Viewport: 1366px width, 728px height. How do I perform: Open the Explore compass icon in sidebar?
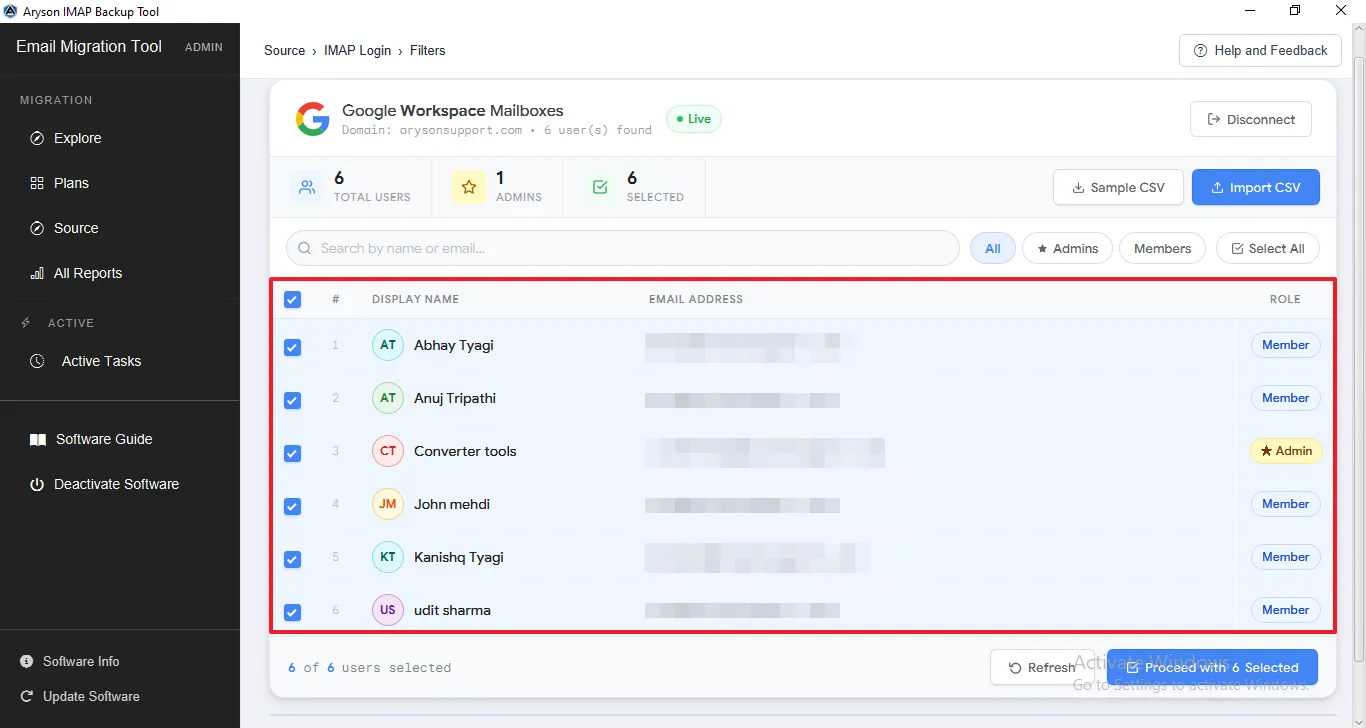pos(37,138)
